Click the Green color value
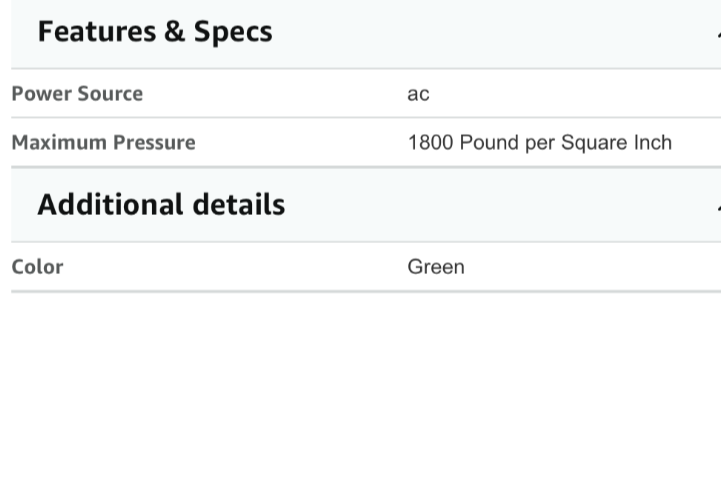Viewport: 721px width, 500px height. coord(436,267)
